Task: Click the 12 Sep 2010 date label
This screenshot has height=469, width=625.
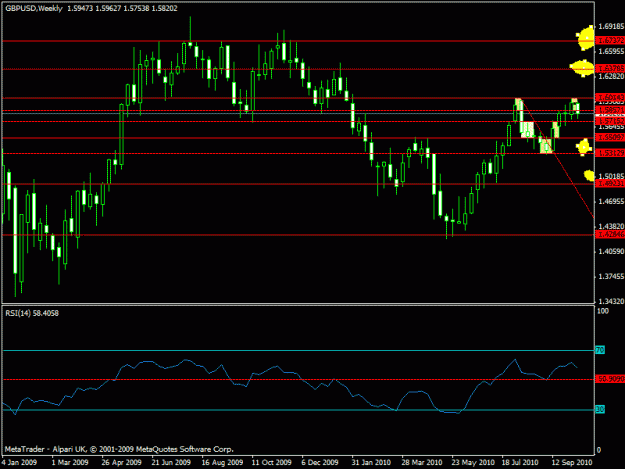Action: pyautogui.click(x=572, y=463)
